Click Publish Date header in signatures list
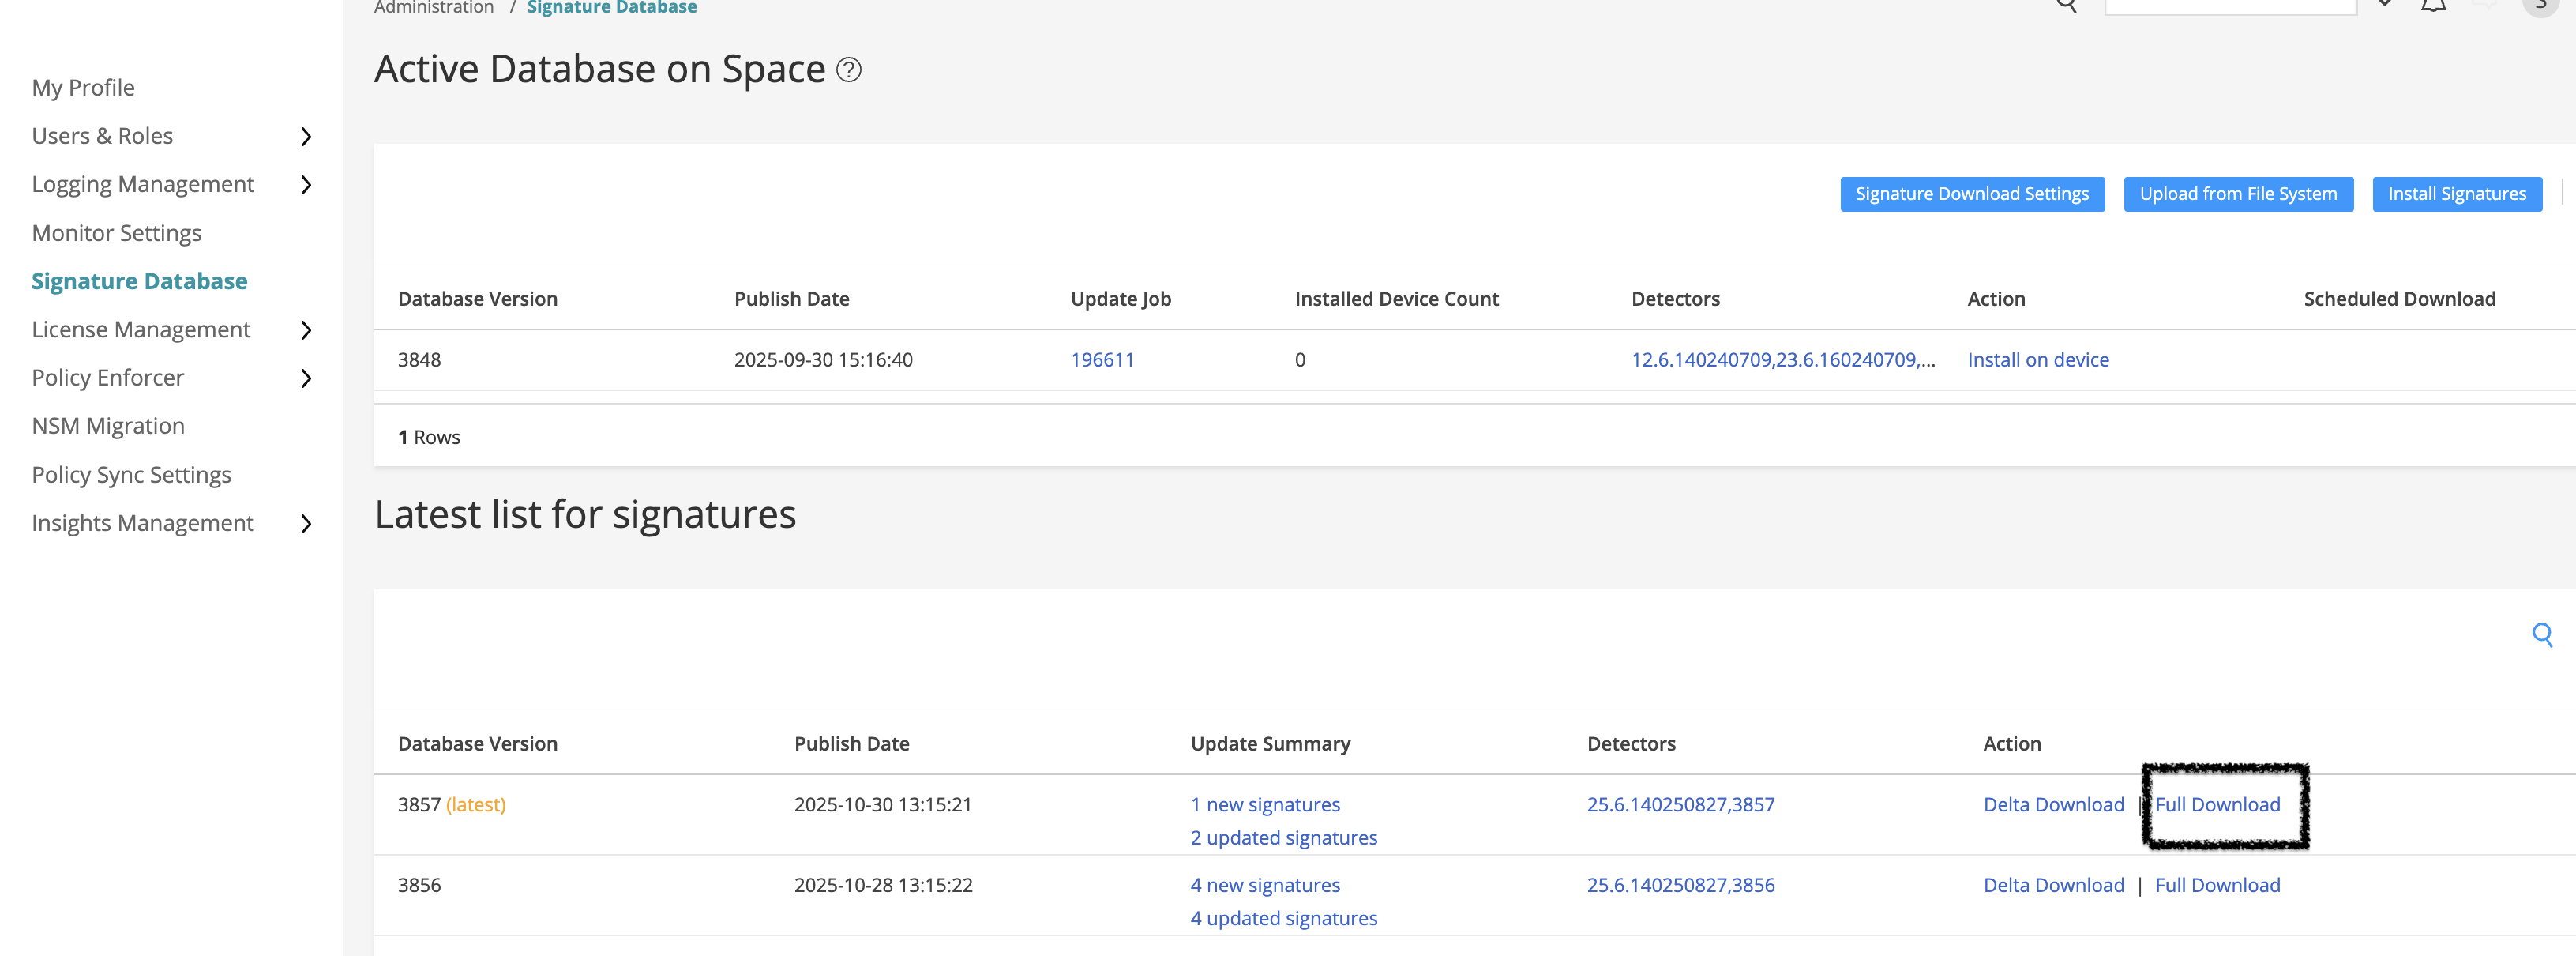2576x956 pixels. (851, 744)
